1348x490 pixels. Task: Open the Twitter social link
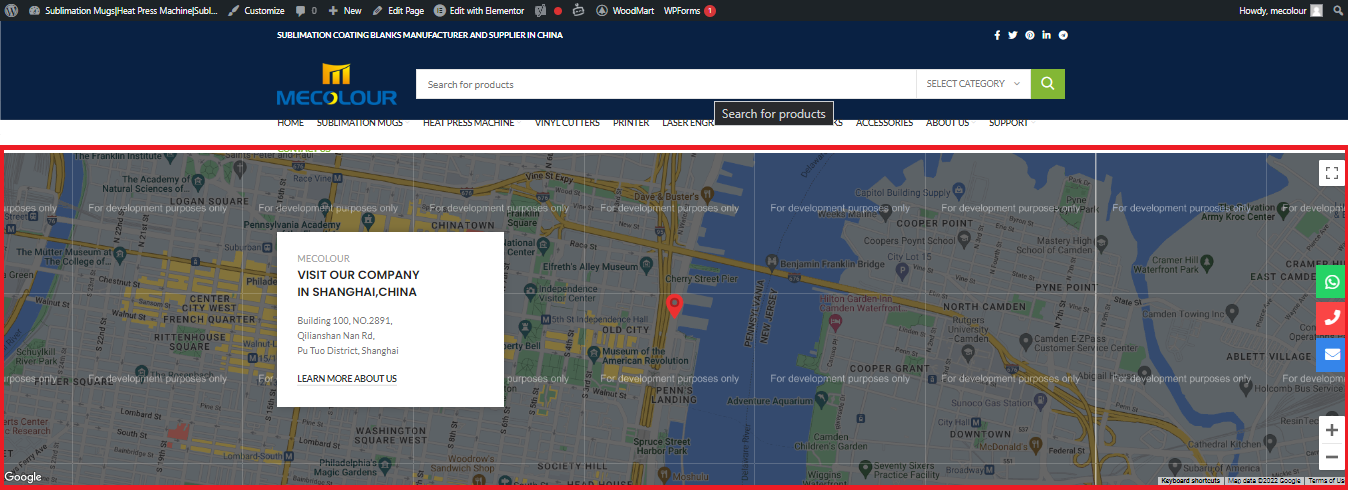[x=1013, y=35]
